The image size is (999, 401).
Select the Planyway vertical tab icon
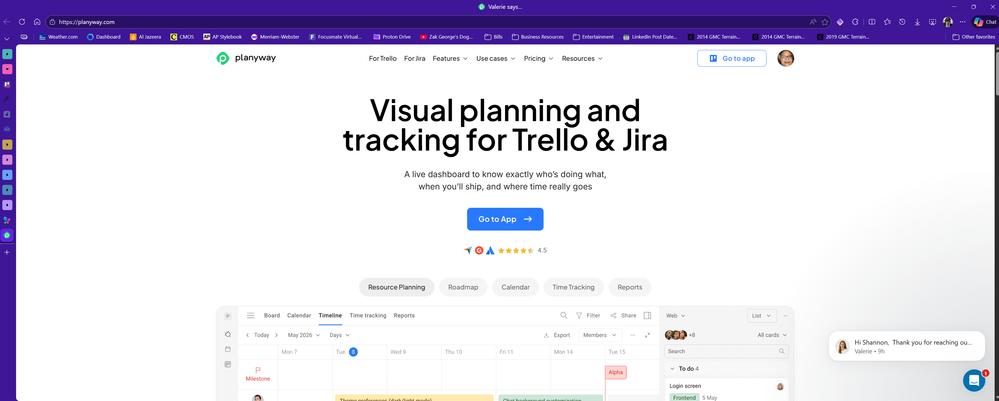click(7, 235)
